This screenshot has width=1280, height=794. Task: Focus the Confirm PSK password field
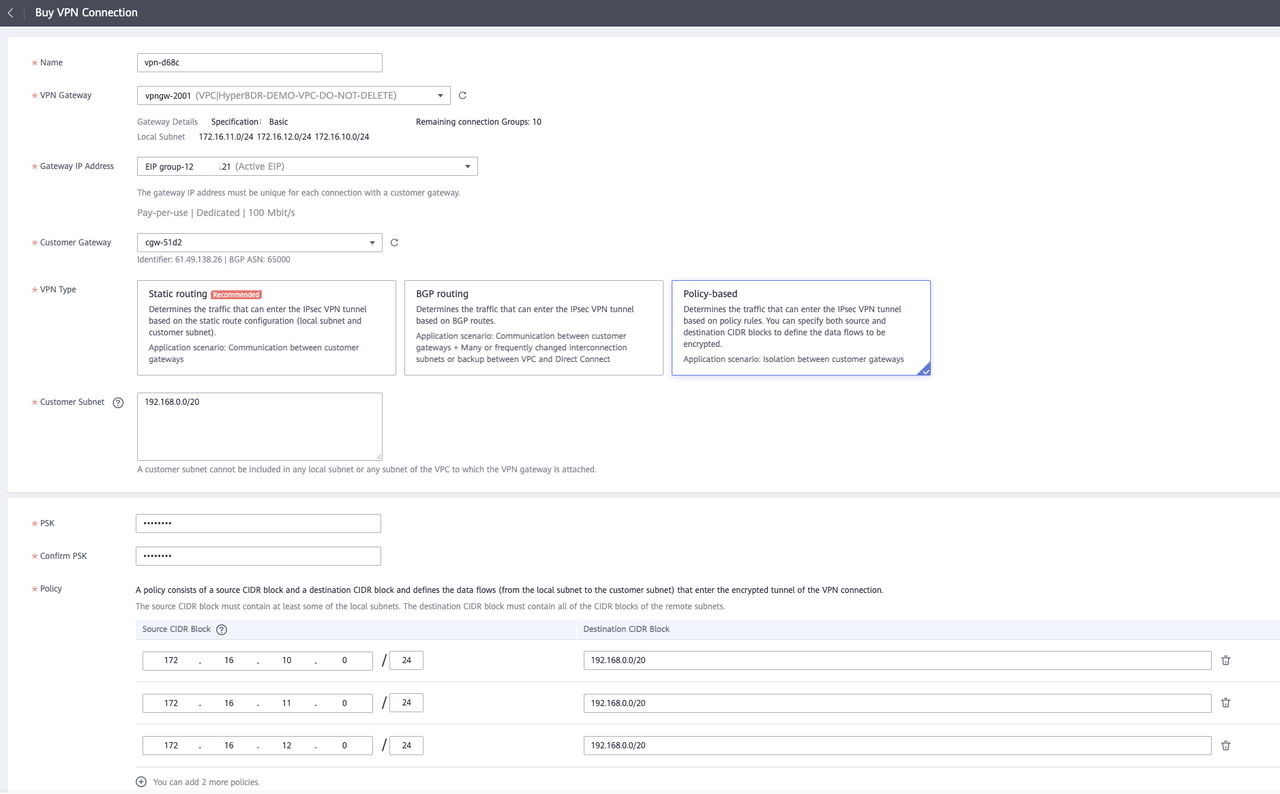click(x=259, y=556)
